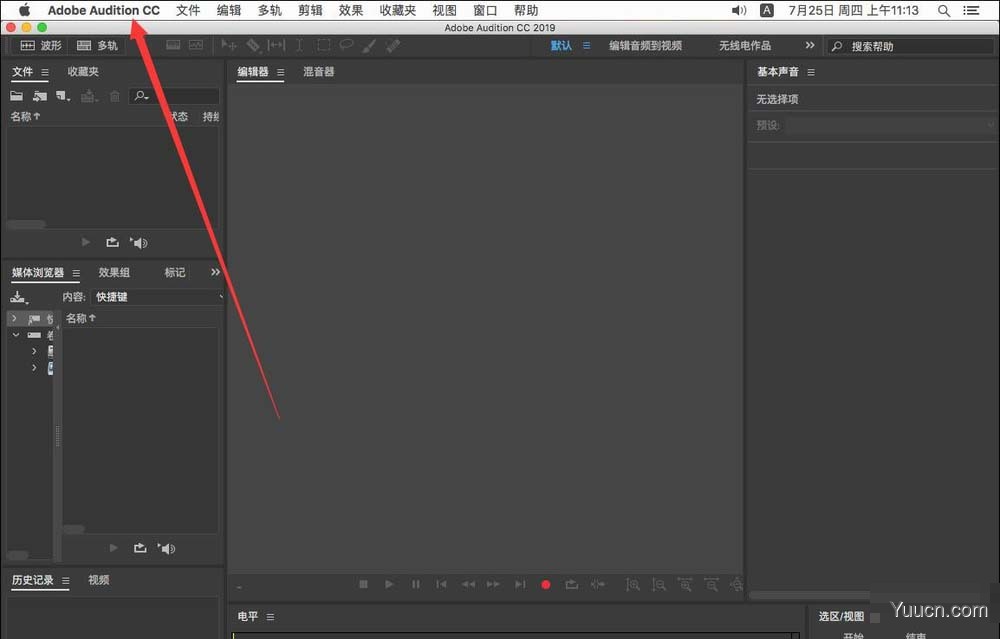Click the search input field in the Files panel
The width and height of the screenshot is (1000, 639).
(x=180, y=95)
